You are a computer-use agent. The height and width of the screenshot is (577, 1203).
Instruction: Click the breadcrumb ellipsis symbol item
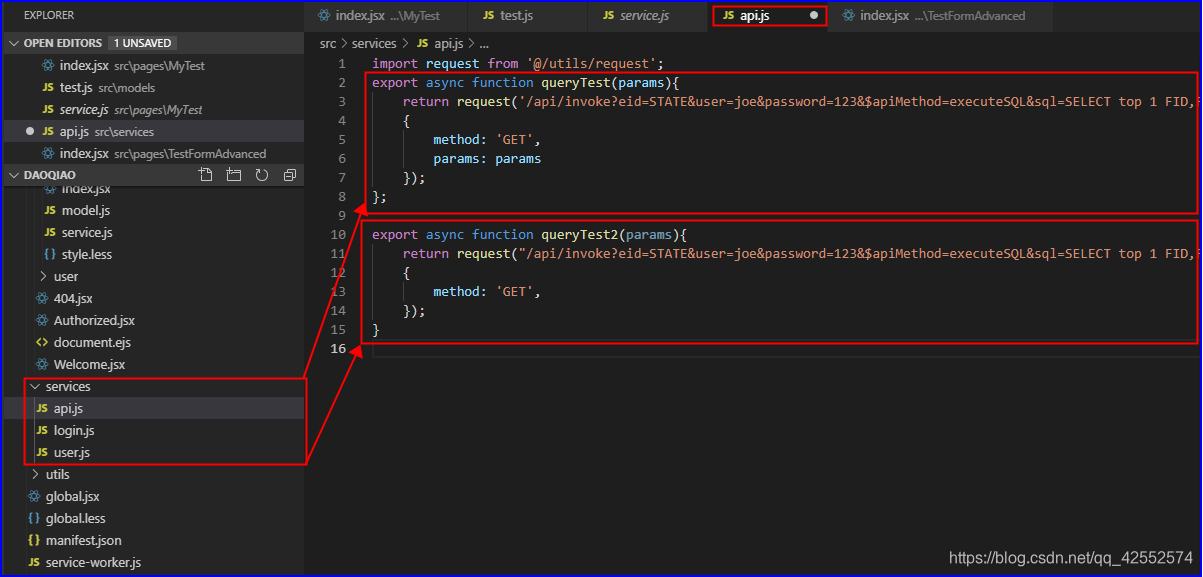(x=484, y=44)
